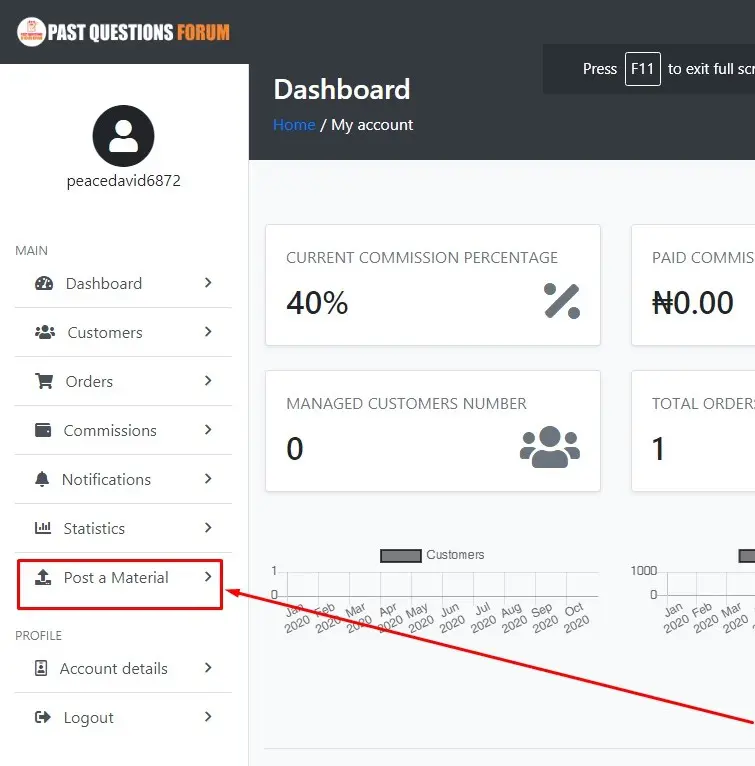Screen dimensions: 755x766
Task: Click the Home breadcrumb link
Action: [294, 125]
